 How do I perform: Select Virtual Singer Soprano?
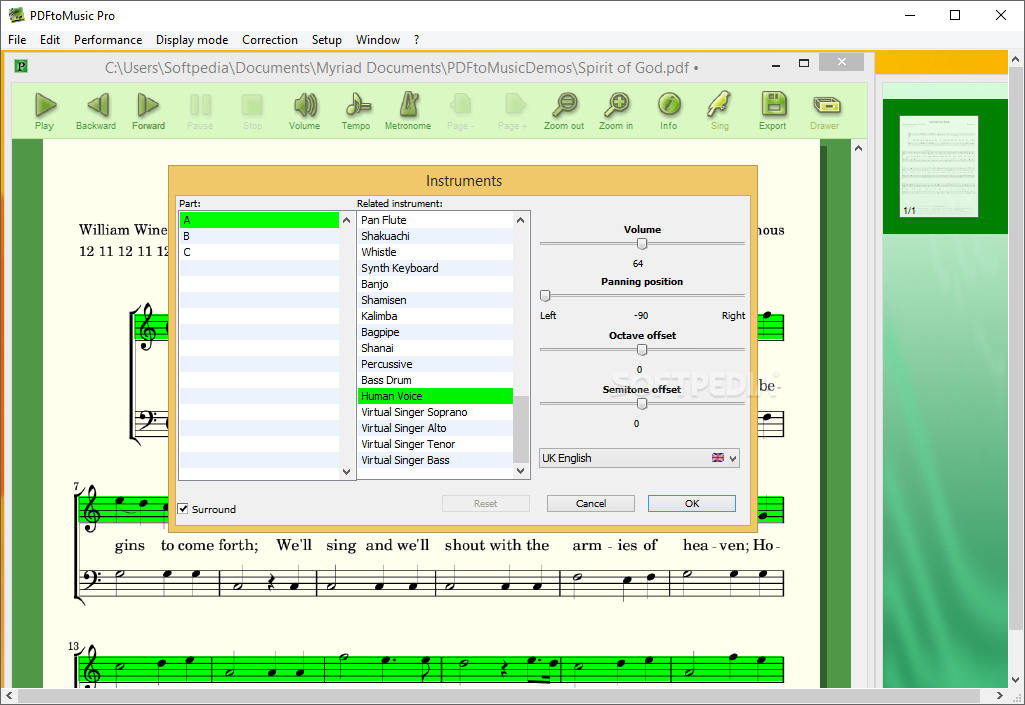[x=435, y=413]
